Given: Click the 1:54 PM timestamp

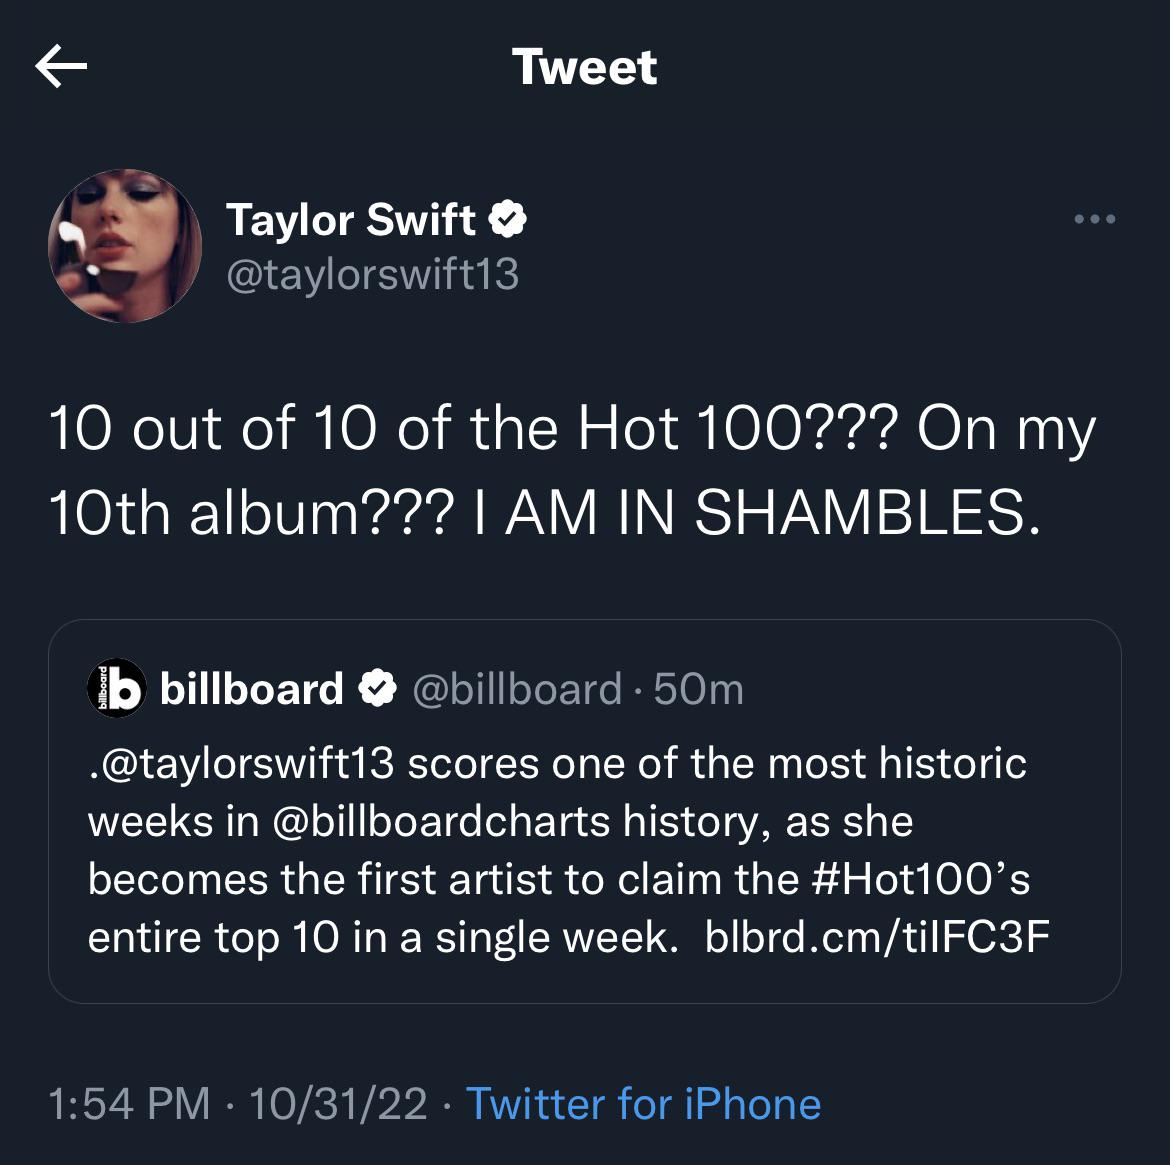Looking at the screenshot, I should tap(125, 1105).
